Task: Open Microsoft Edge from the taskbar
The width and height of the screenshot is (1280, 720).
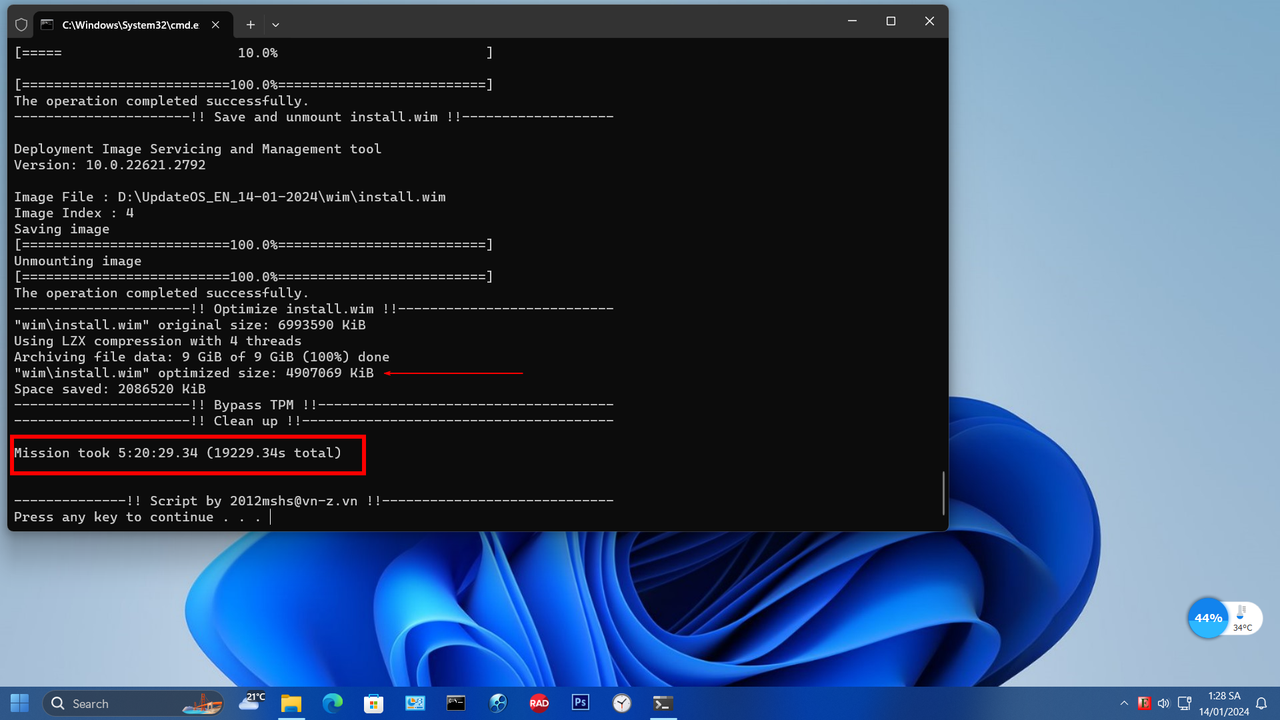Action: pos(331,703)
